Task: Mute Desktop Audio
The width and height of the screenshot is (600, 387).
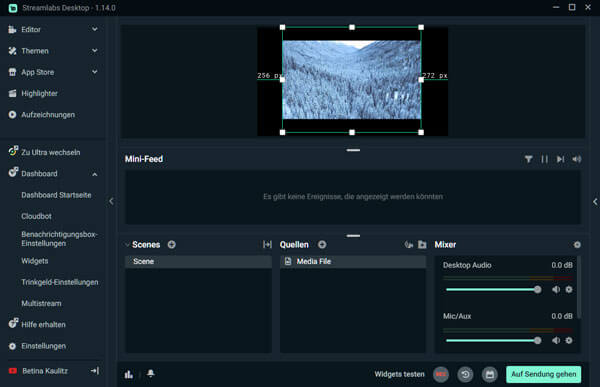Action: point(556,289)
